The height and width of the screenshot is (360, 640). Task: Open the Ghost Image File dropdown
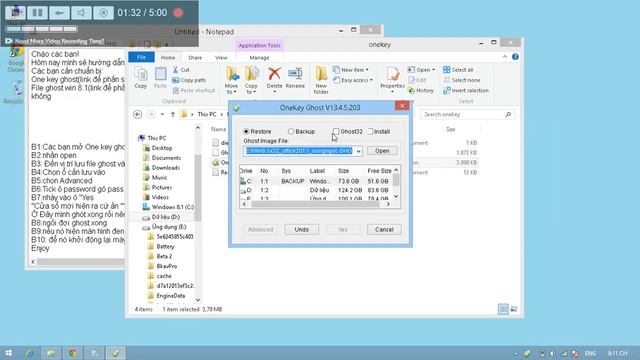[x=358, y=151]
